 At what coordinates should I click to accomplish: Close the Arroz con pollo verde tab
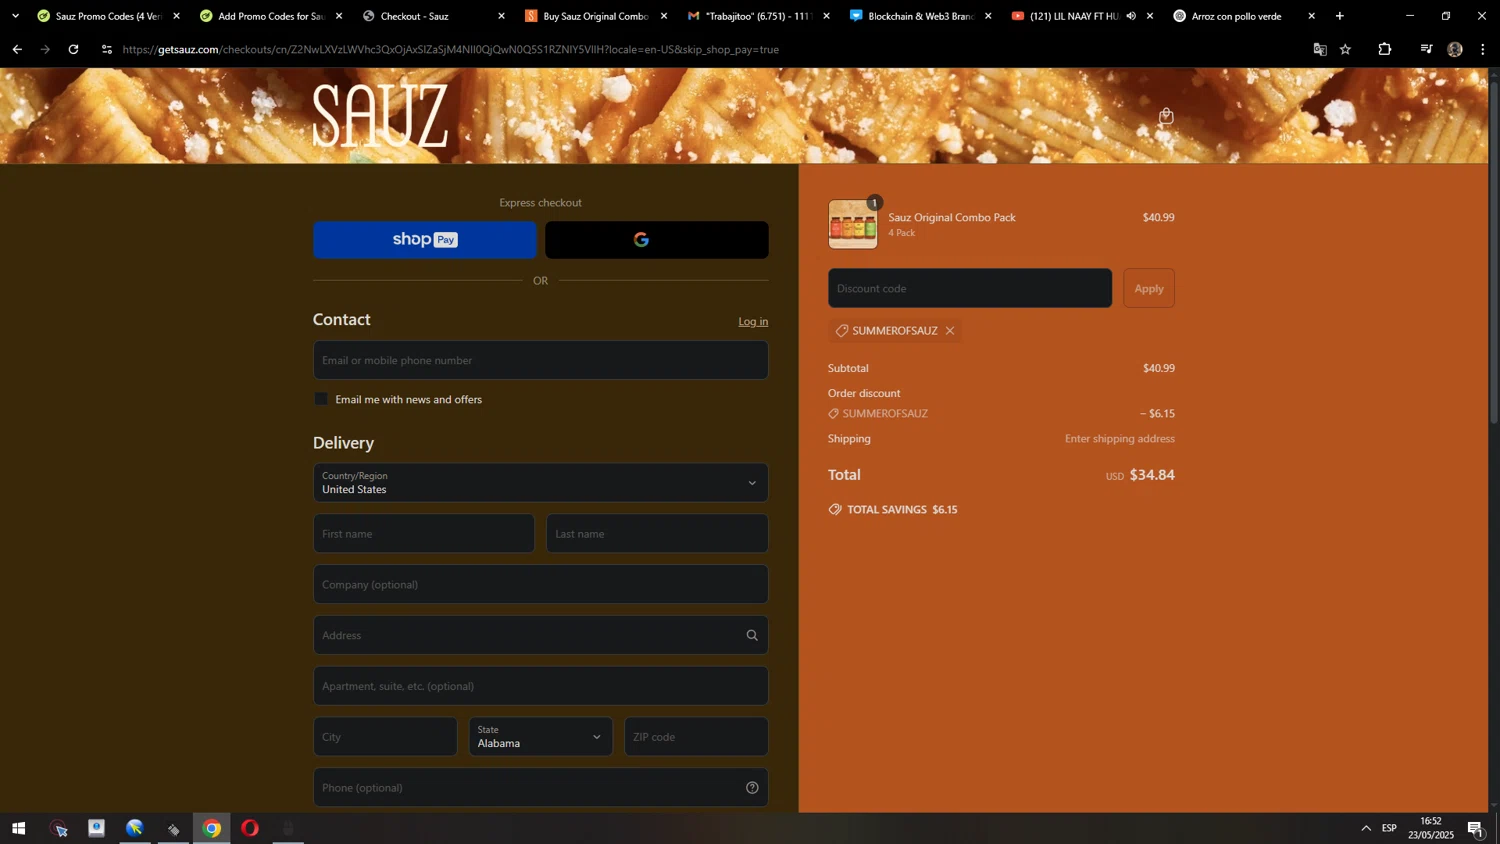1312,16
